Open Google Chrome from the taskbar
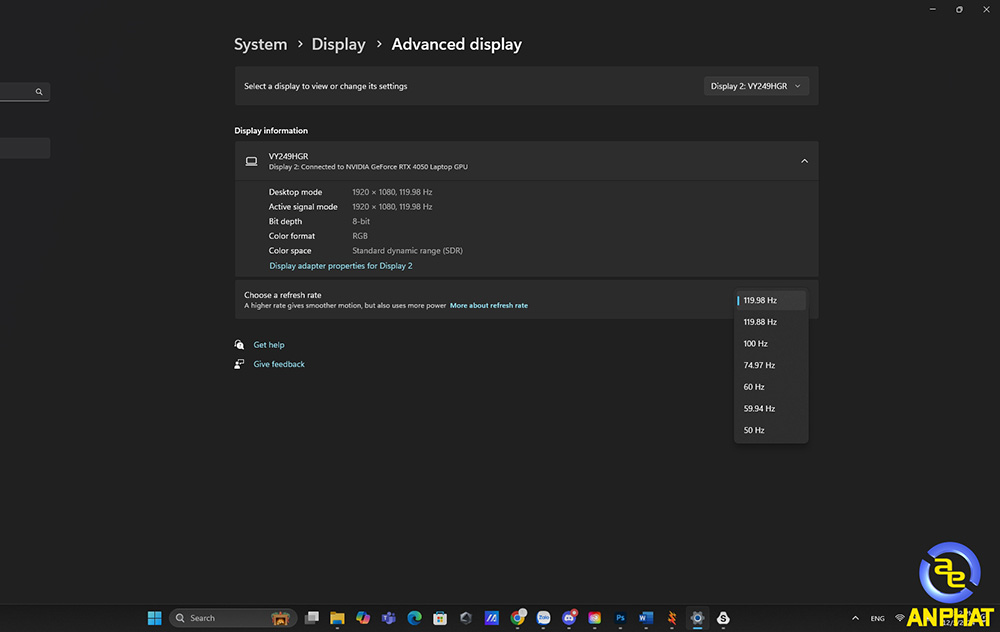 pyautogui.click(x=517, y=618)
